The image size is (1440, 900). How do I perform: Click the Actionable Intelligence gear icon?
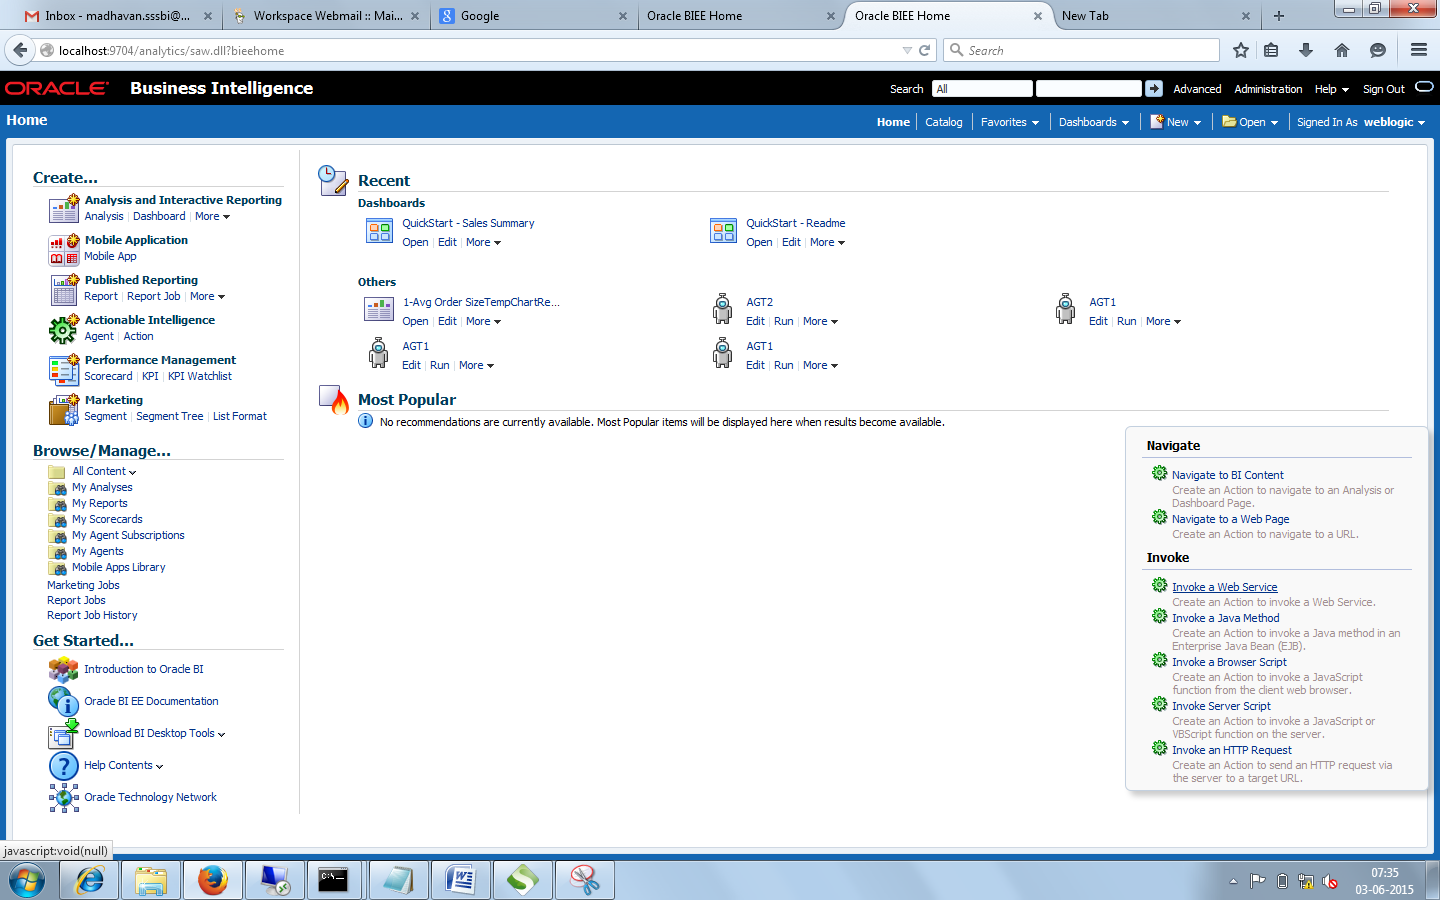point(64,329)
